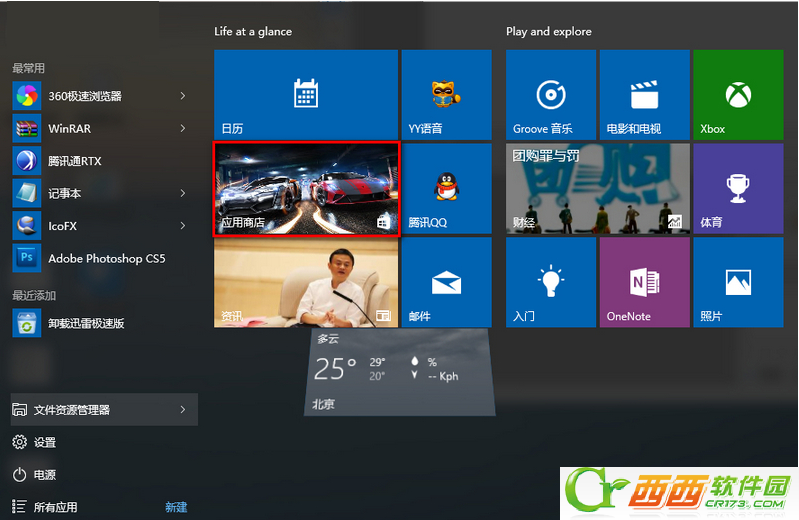
Task: Open the 体育 sports trophy tile
Action: click(738, 188)
